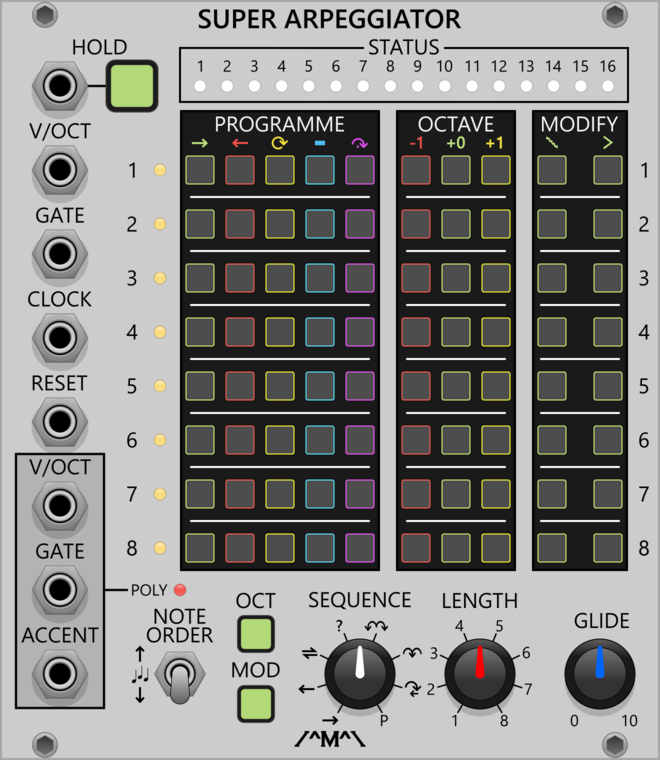Enable row 7 glide modify button
Viewport: 660px width, 760px height.
pos(552,494)
